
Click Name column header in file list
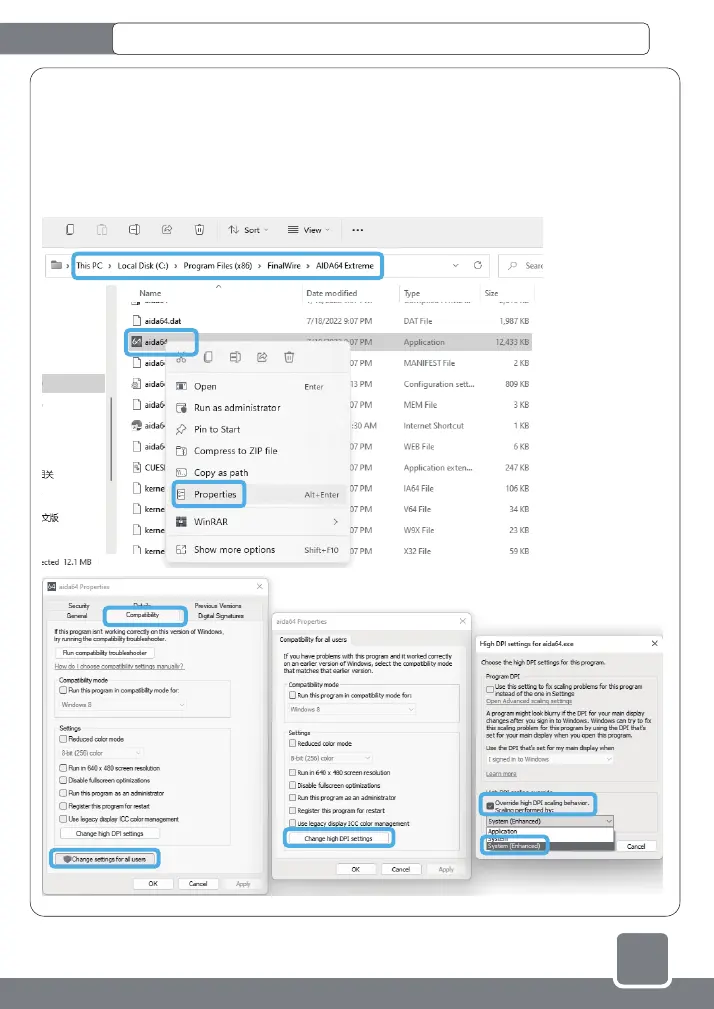click(x=150, y=293)
